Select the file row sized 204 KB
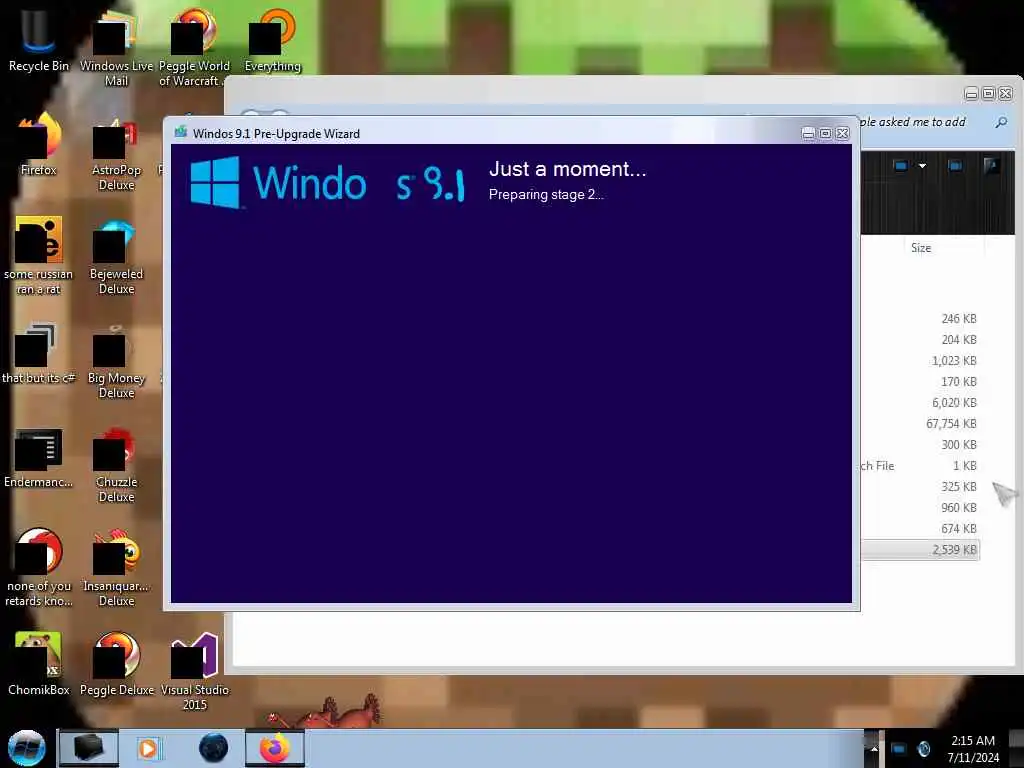The image size is (1024, 768). [x=920, y=340]
